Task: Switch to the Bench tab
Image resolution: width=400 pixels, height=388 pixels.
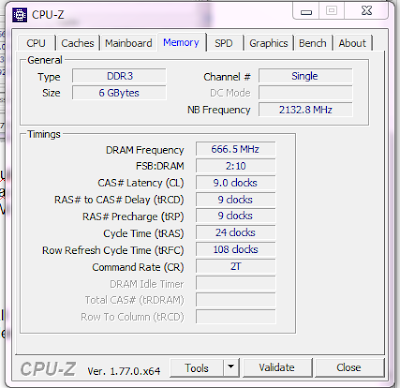Action: point(313,43)
